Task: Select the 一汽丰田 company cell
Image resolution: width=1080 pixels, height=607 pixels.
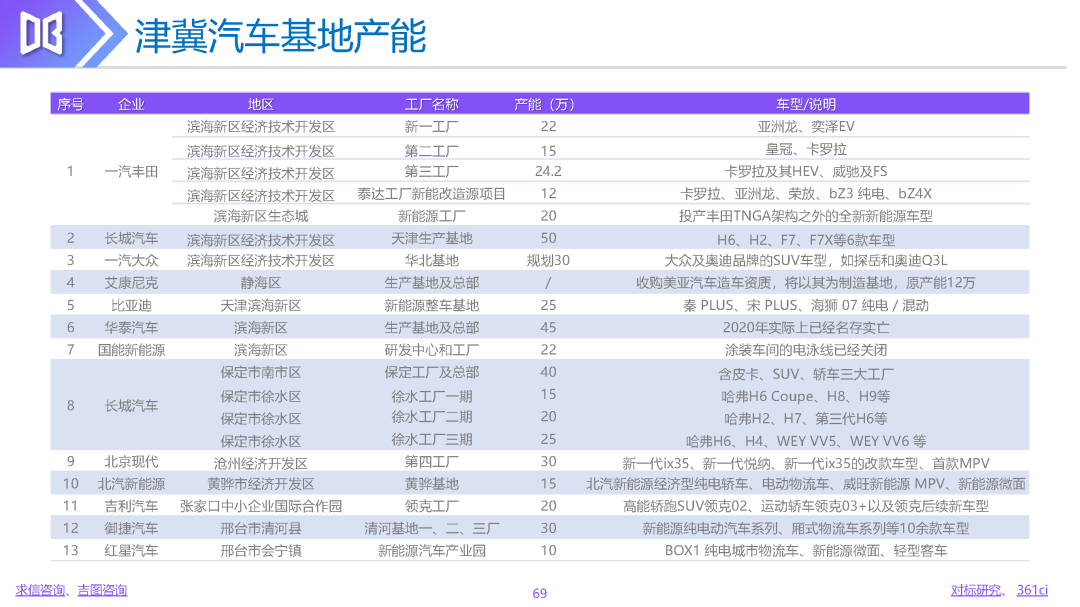Action: coord(131,172)
